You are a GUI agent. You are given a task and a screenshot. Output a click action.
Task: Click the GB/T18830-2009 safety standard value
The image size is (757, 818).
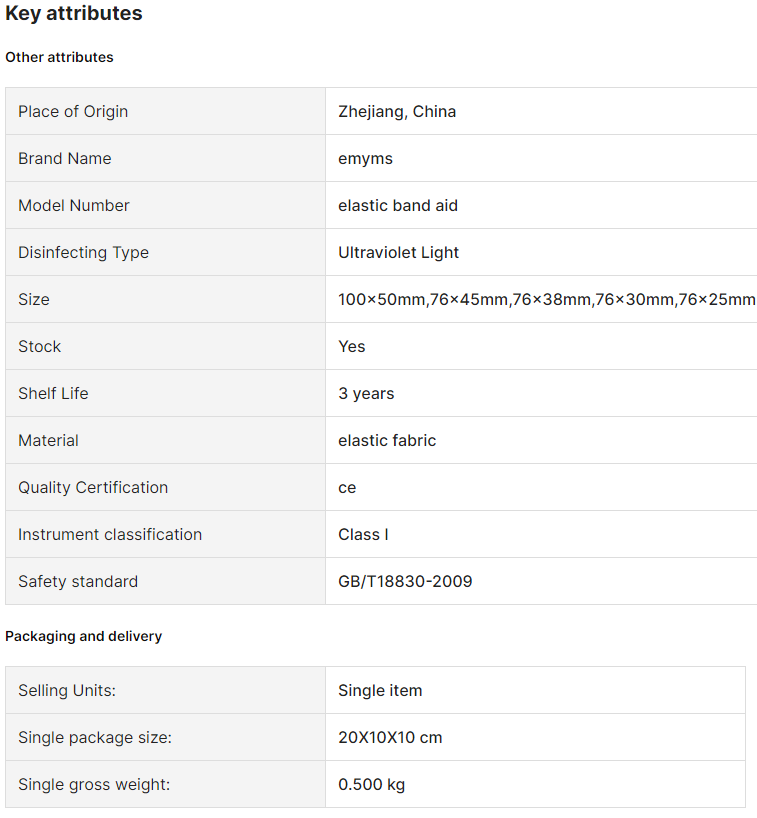405,581
